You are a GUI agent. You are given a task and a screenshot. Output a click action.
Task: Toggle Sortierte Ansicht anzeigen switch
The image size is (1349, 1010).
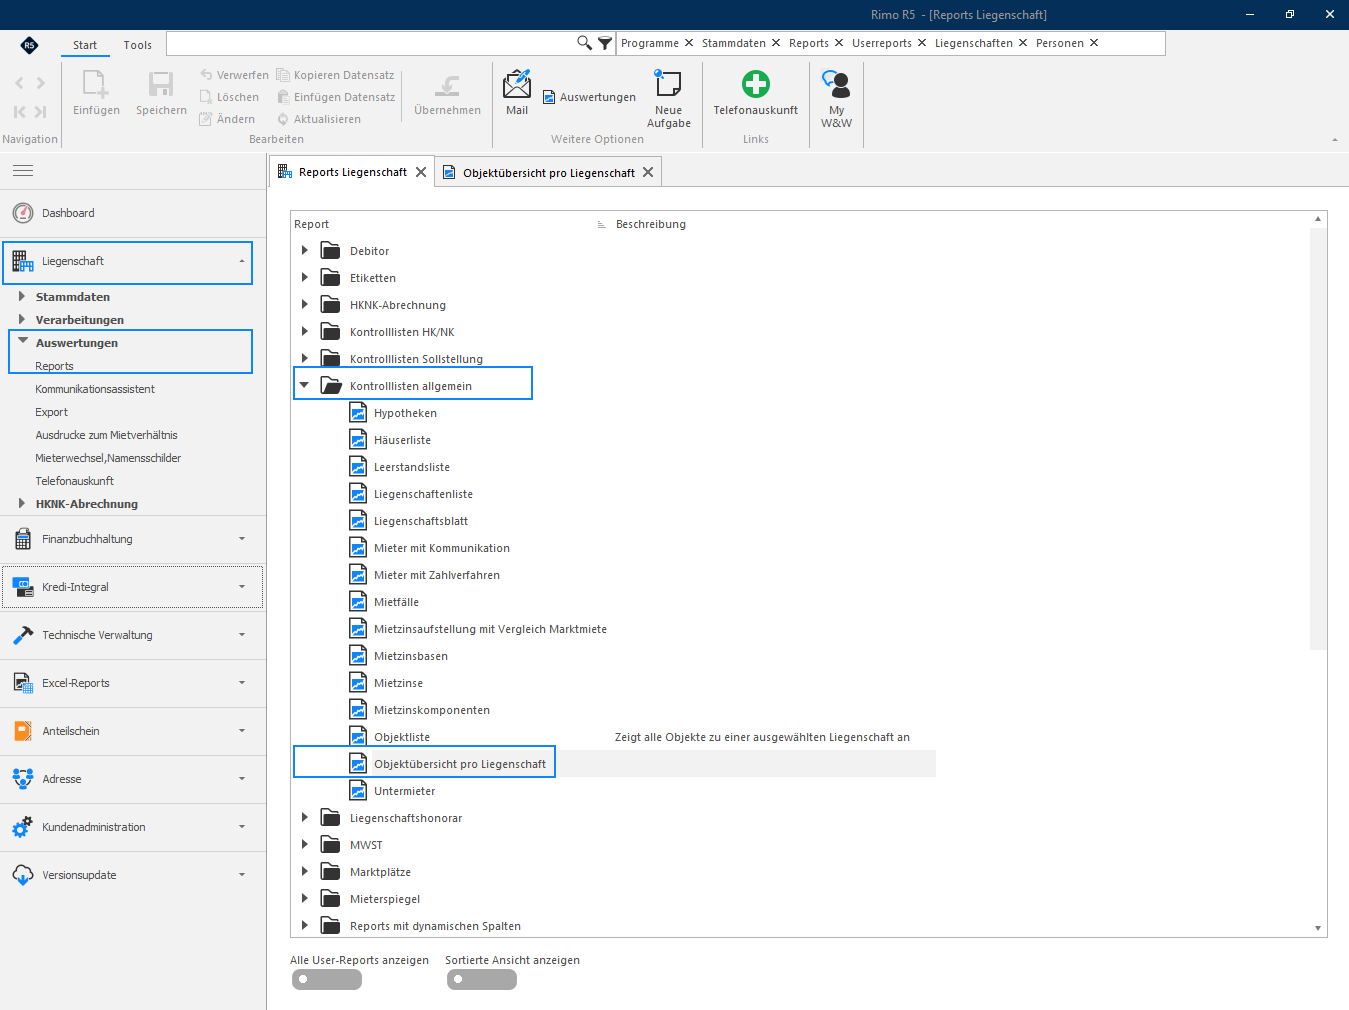pos(482,980)
